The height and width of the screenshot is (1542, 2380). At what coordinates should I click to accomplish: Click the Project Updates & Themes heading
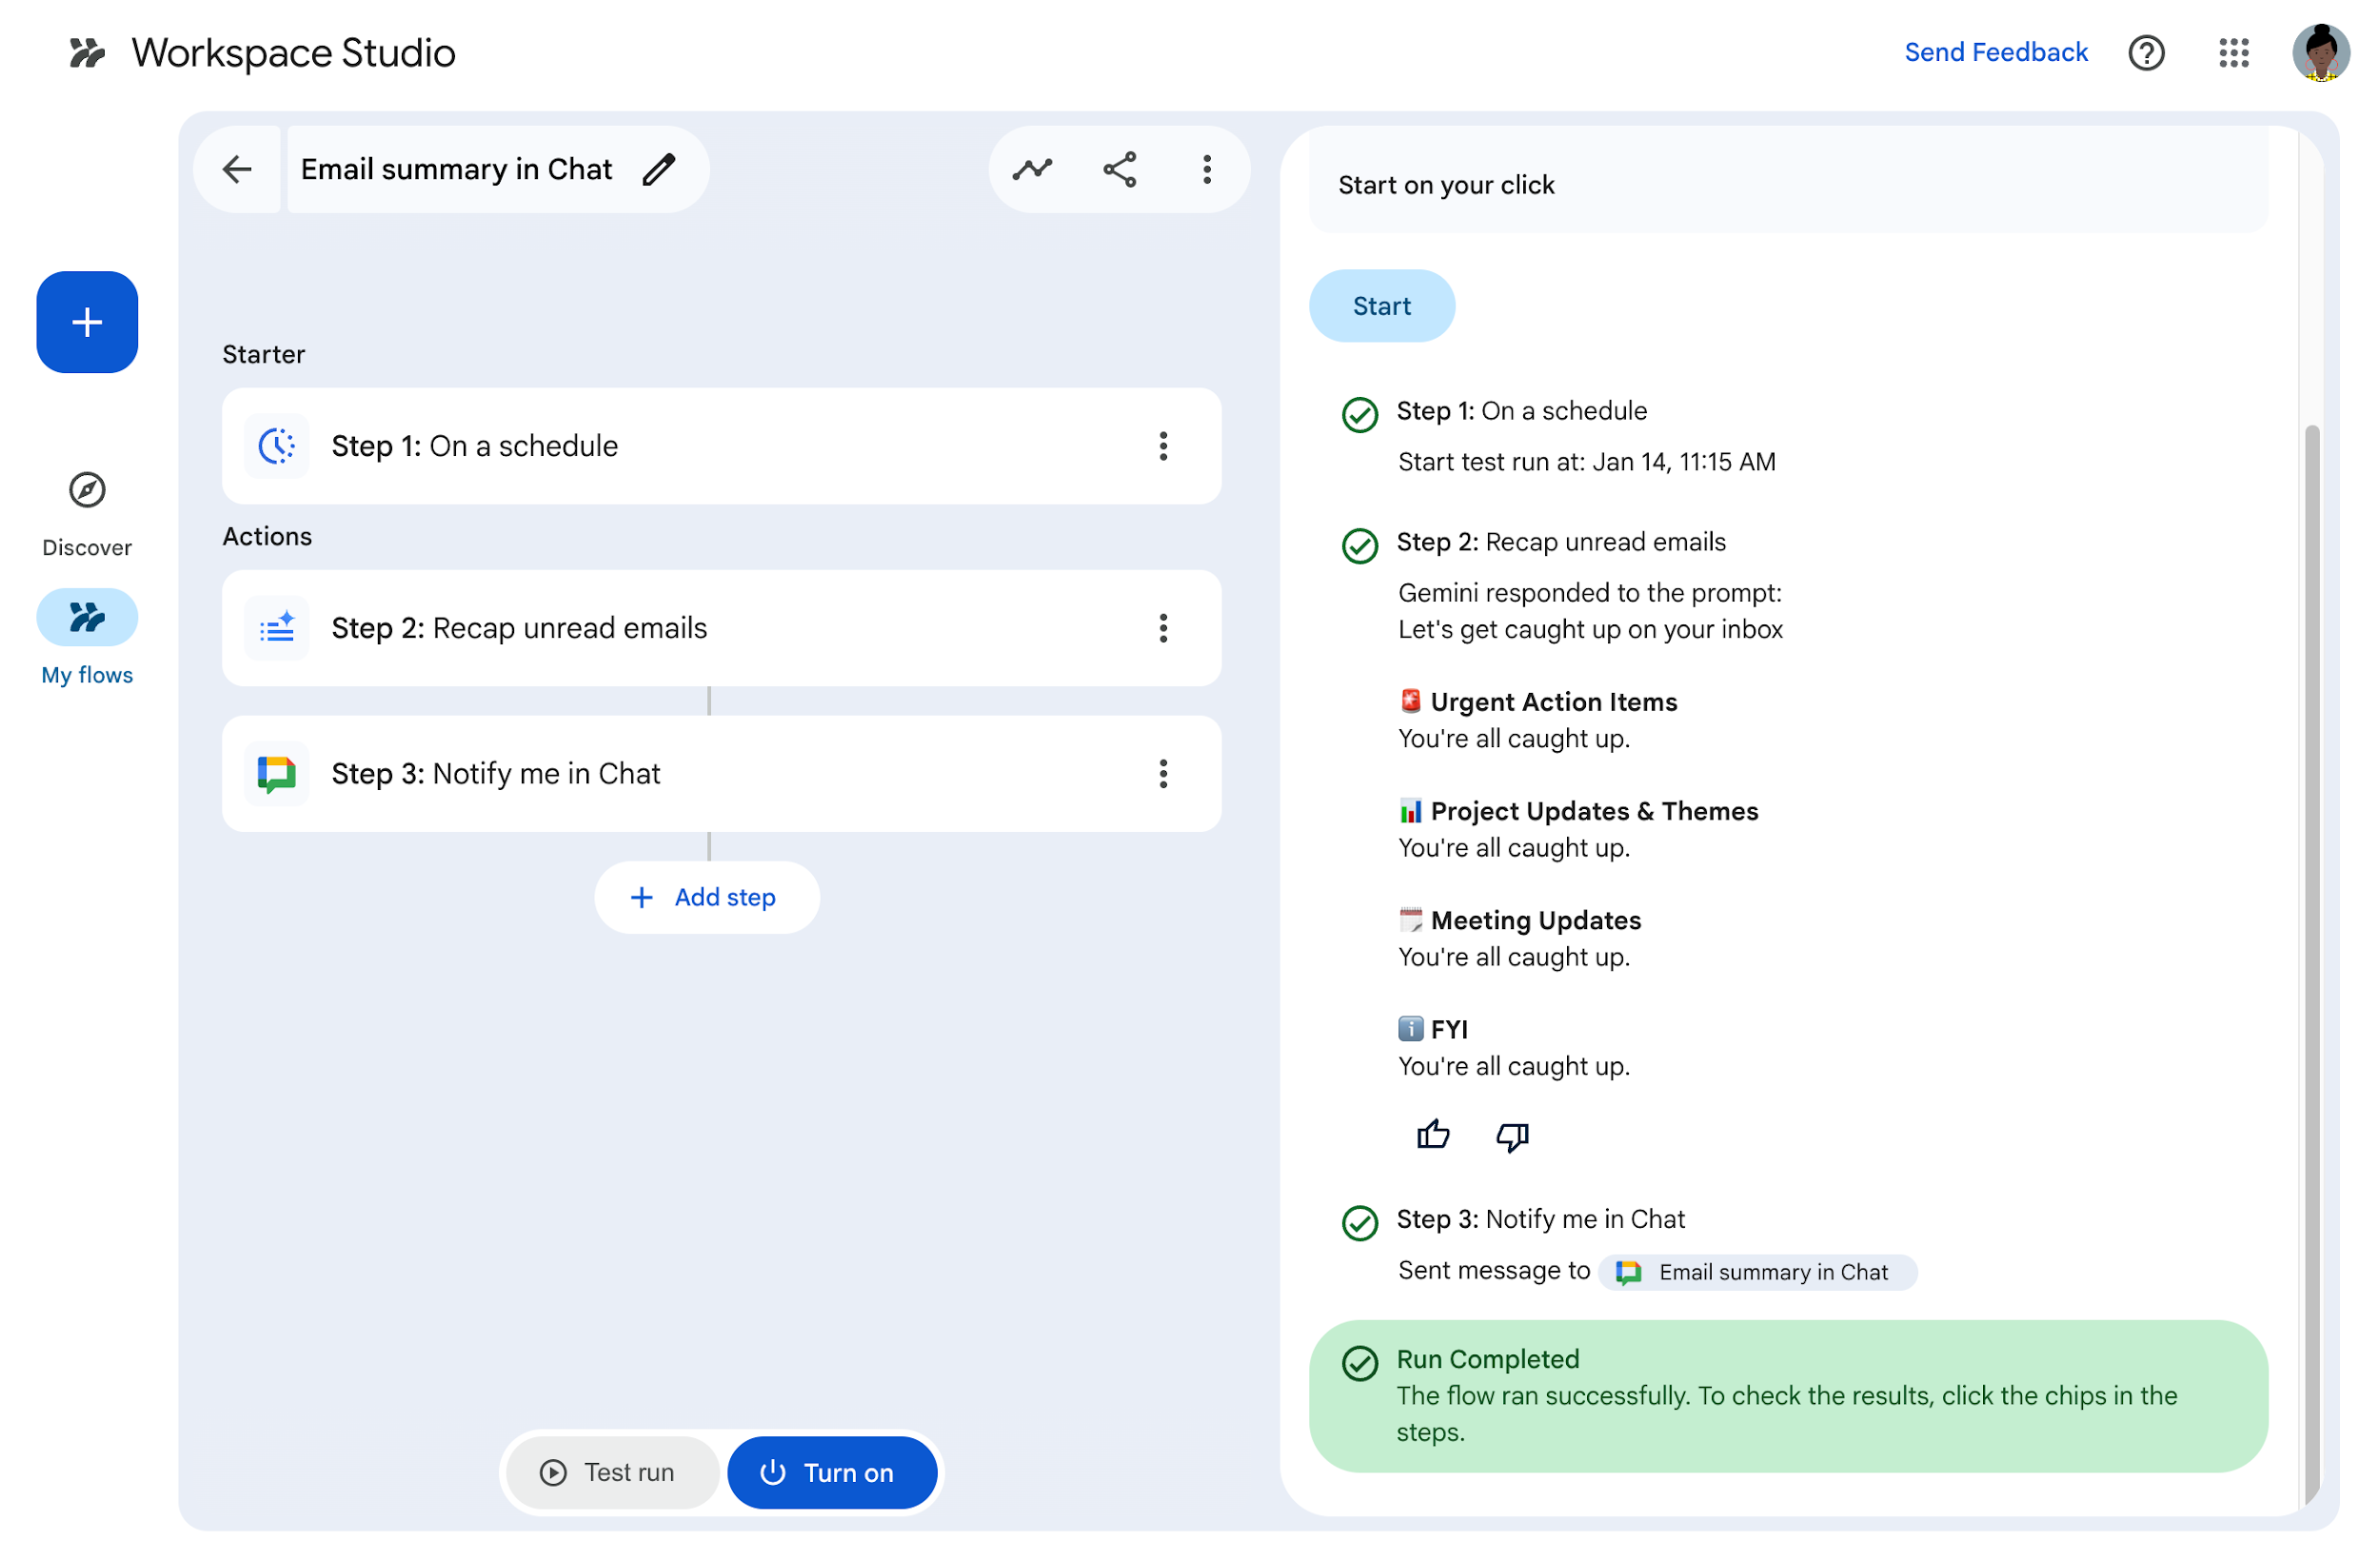(1593, 811)
